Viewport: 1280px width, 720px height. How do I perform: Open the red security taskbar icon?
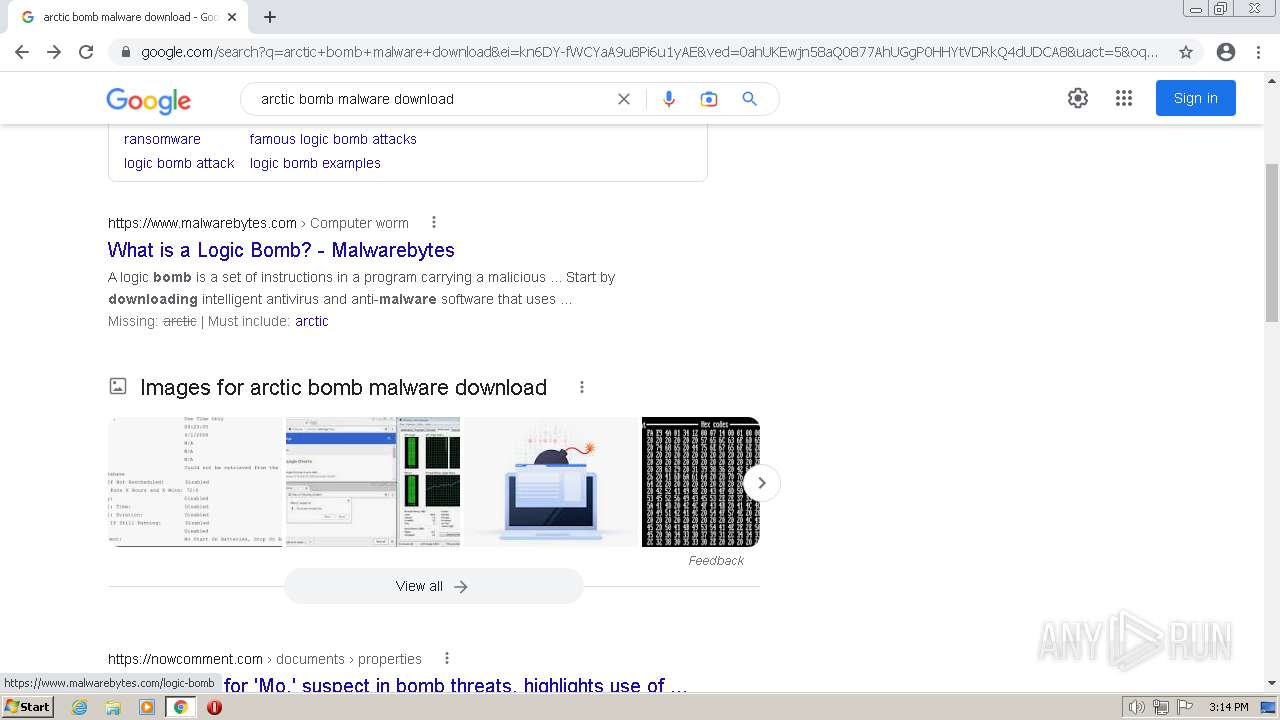(x=214, y=707)
